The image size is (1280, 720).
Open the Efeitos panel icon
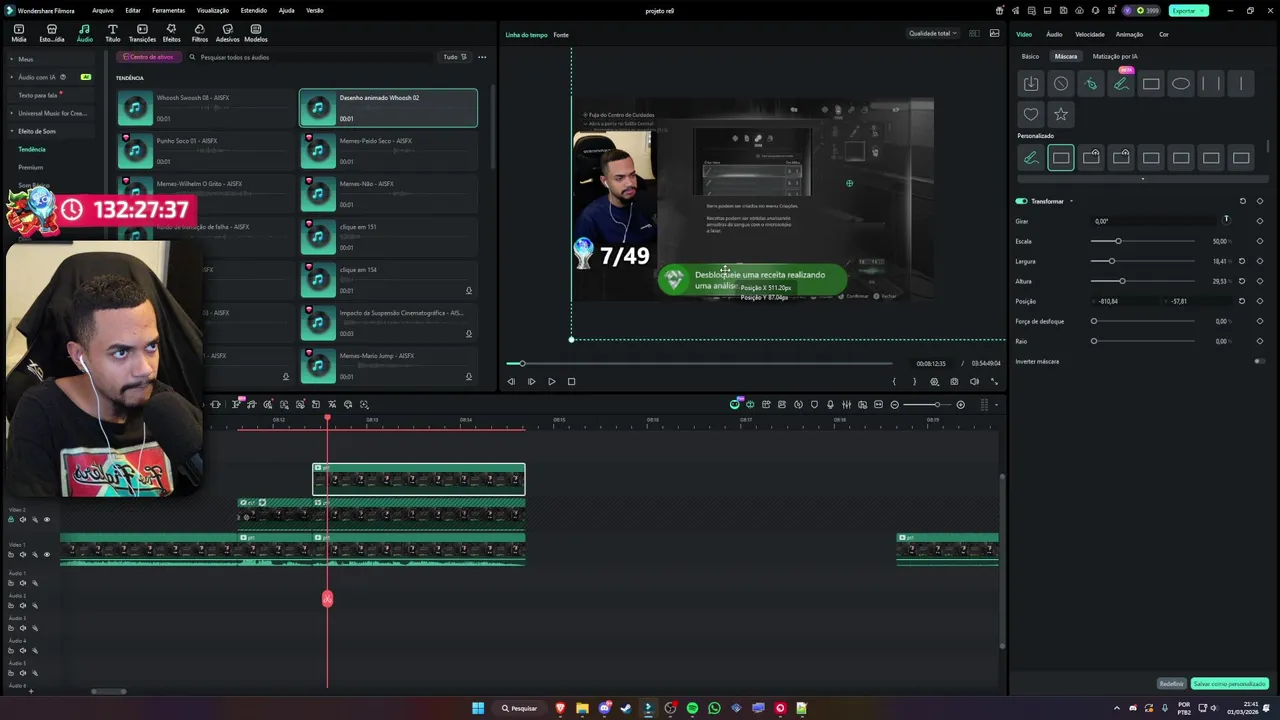(x=171, y=33)
